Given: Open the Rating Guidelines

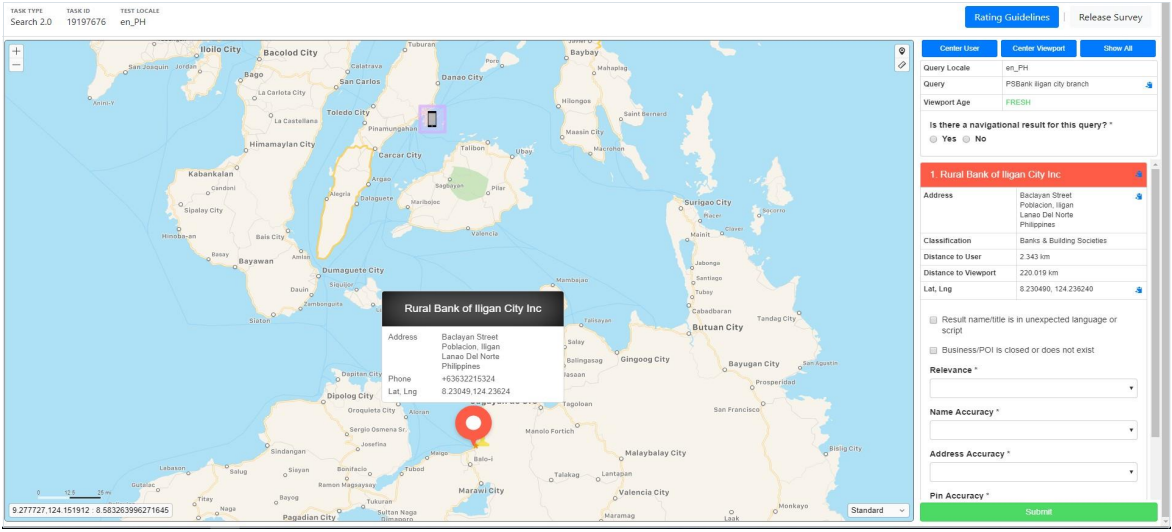Looking at the screenshot, I should coord(1012,17).
